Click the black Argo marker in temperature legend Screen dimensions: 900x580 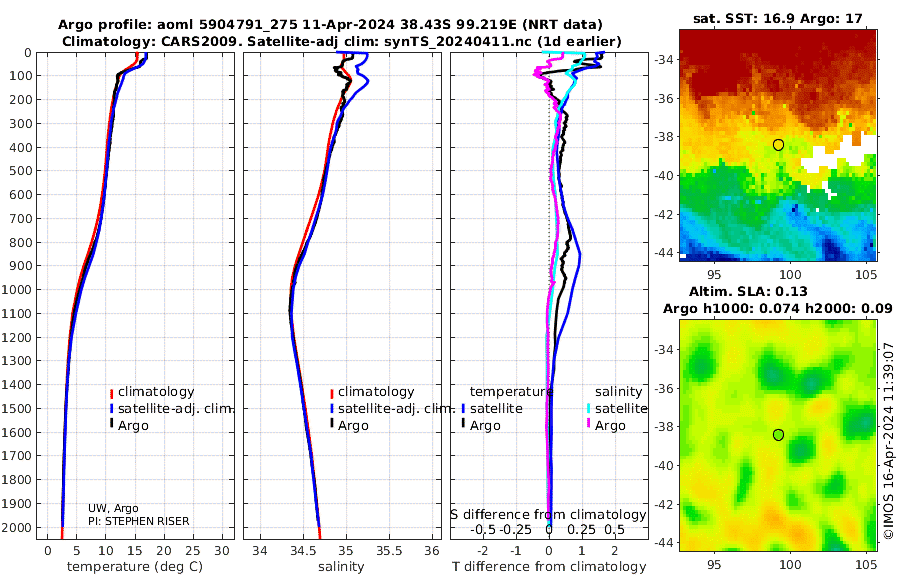111,424
